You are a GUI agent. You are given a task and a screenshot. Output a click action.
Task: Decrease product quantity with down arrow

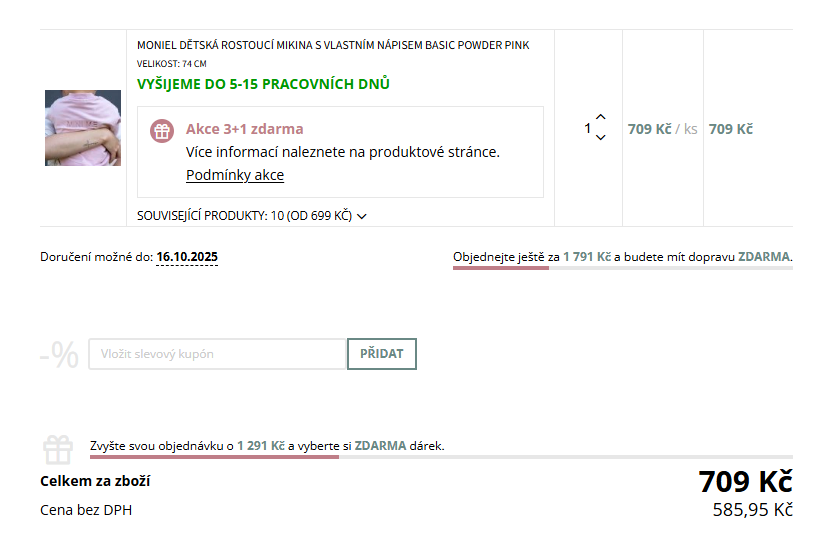pos(600,138)
